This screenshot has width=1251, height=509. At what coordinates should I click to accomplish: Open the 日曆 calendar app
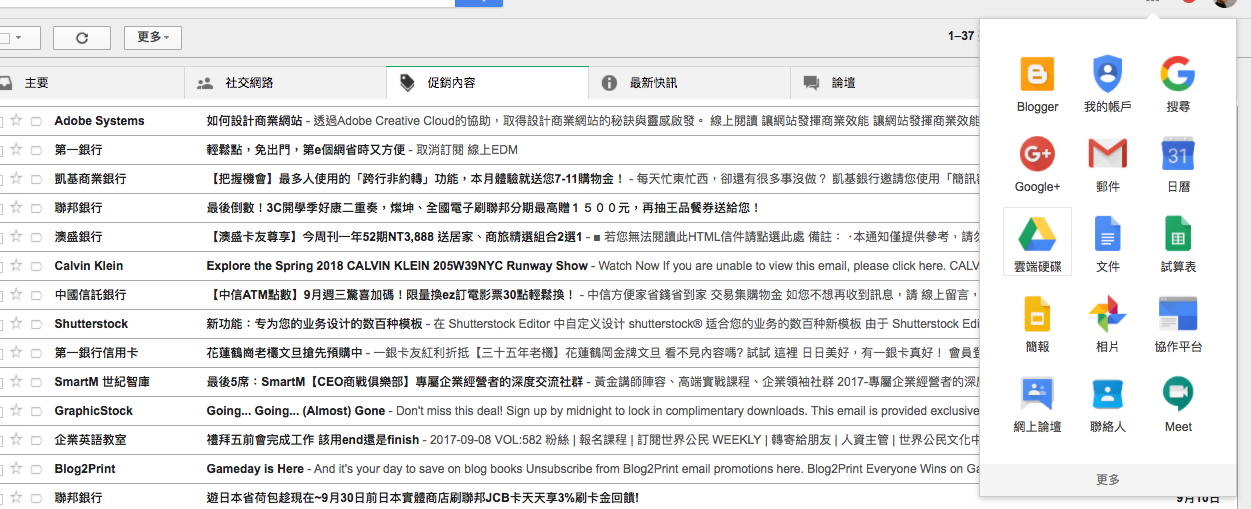pyautogui.click(x=1178, y=163)
